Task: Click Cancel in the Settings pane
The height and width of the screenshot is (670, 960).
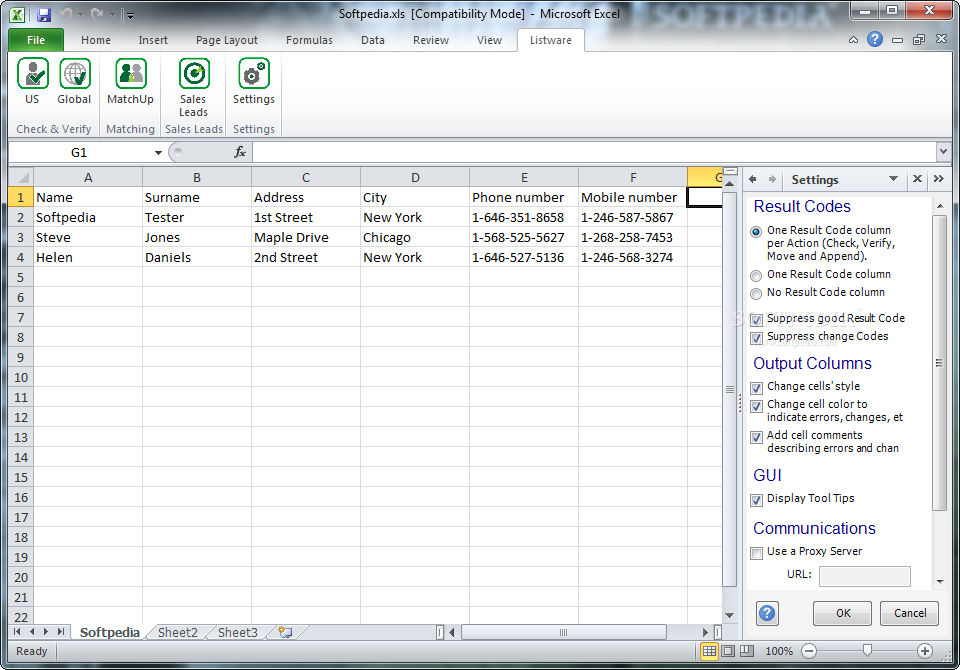Action: 909,613
